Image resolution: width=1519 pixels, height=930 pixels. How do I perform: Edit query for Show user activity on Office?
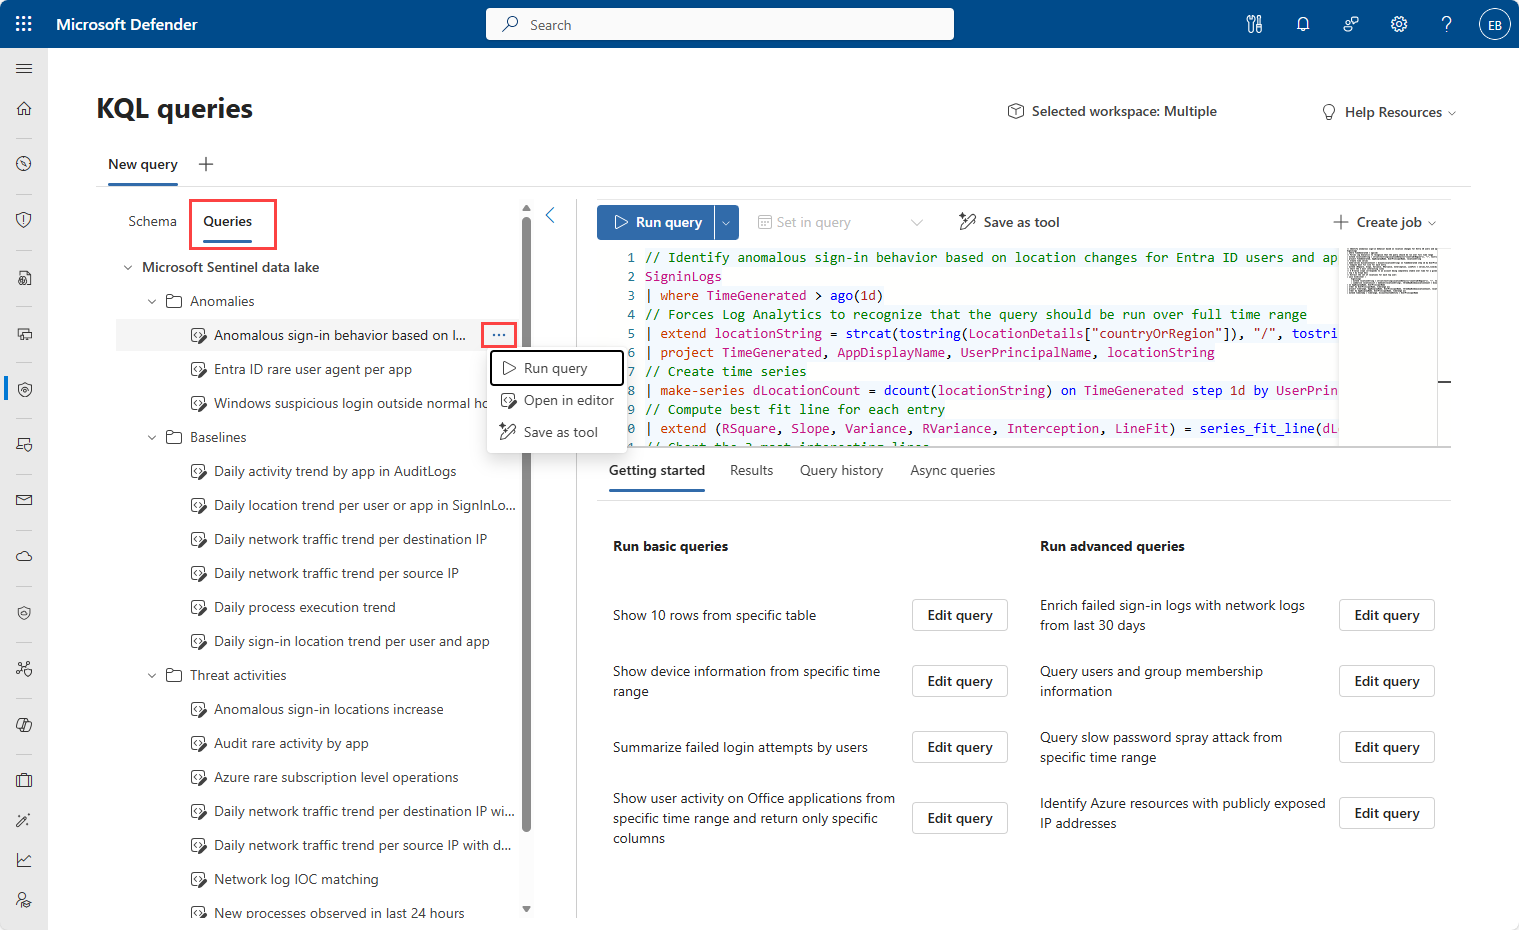click(x=960, y=818)
